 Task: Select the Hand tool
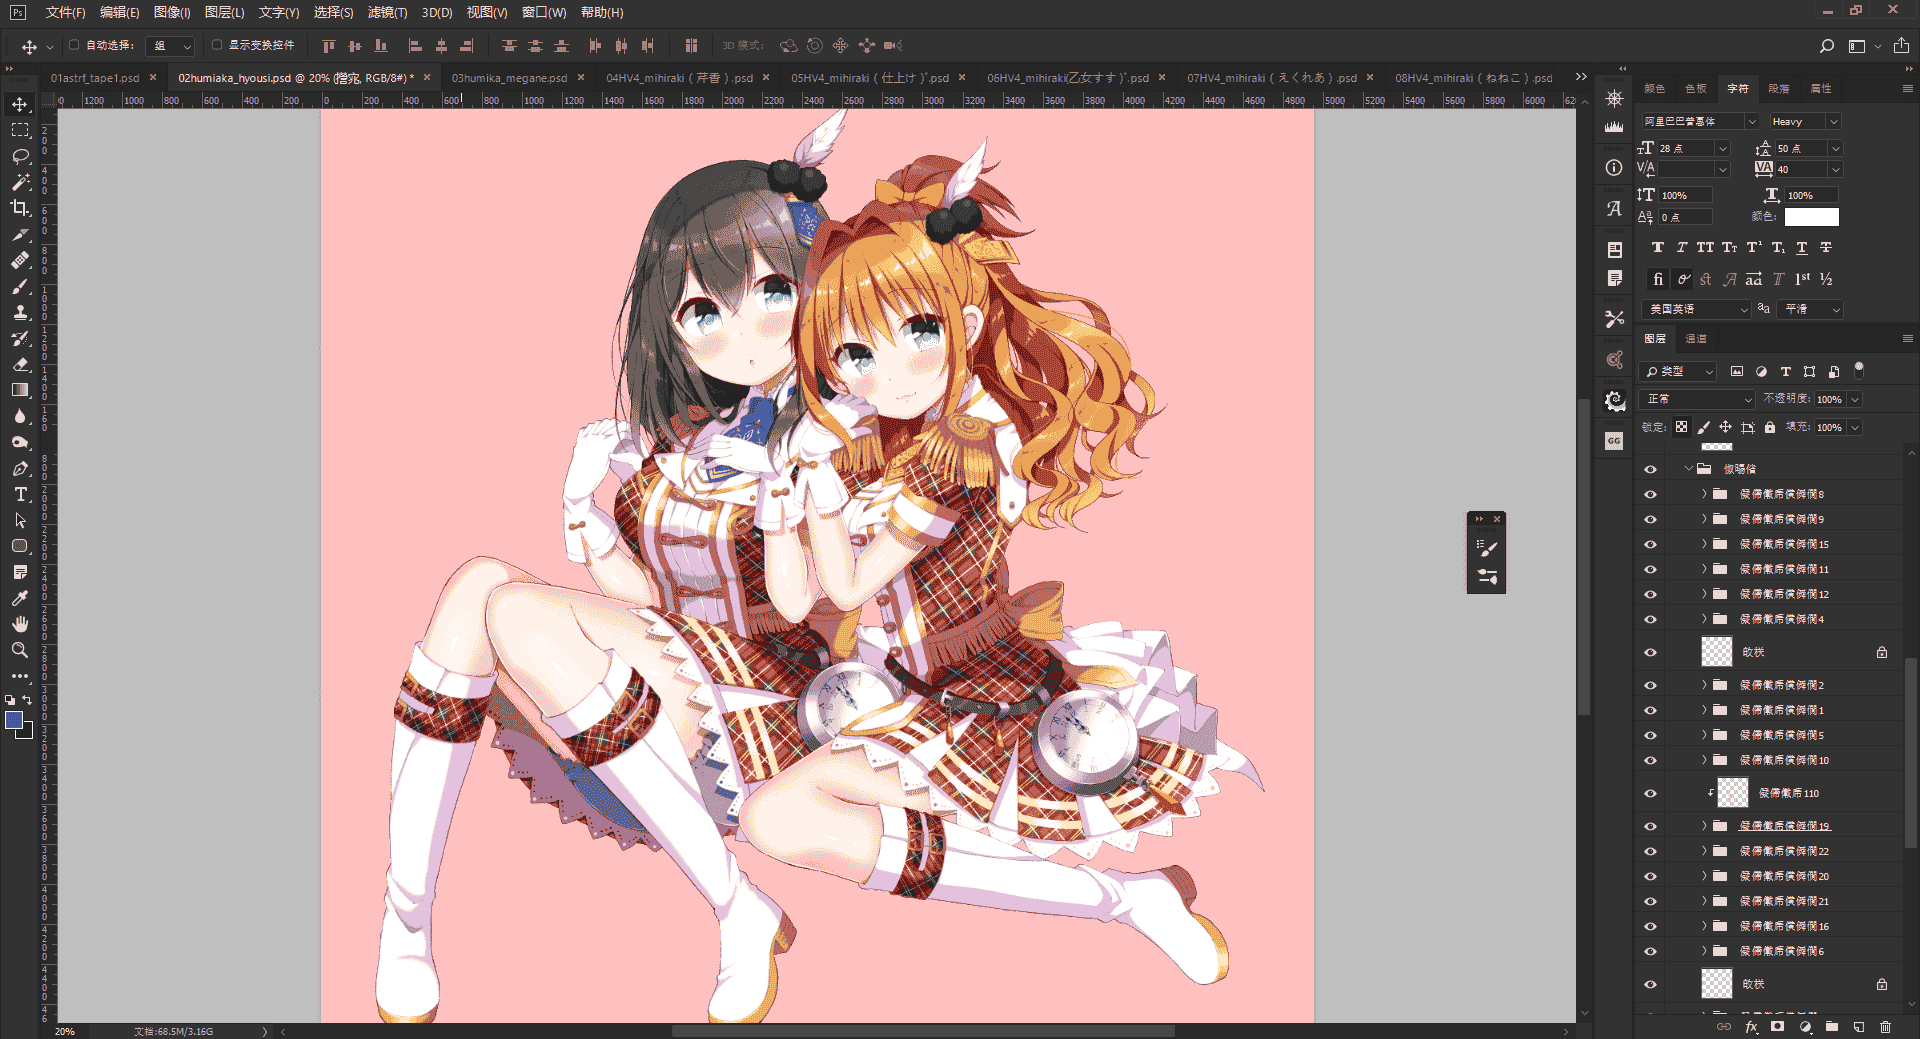point(20,624)
